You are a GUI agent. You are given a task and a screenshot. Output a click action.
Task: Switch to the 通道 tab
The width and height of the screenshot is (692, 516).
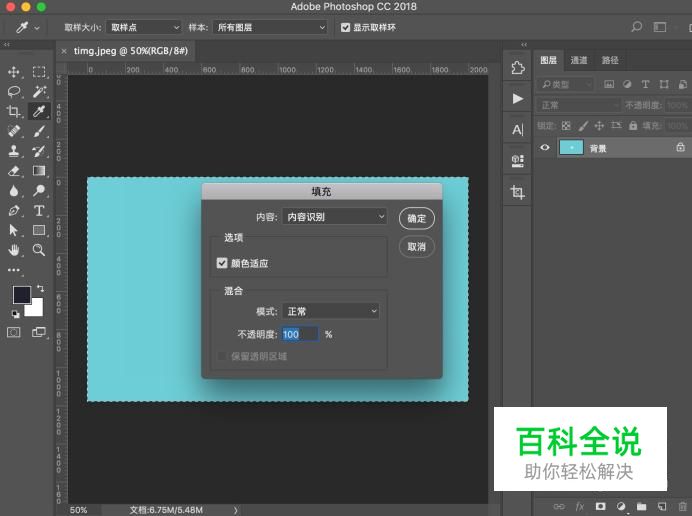579,60
